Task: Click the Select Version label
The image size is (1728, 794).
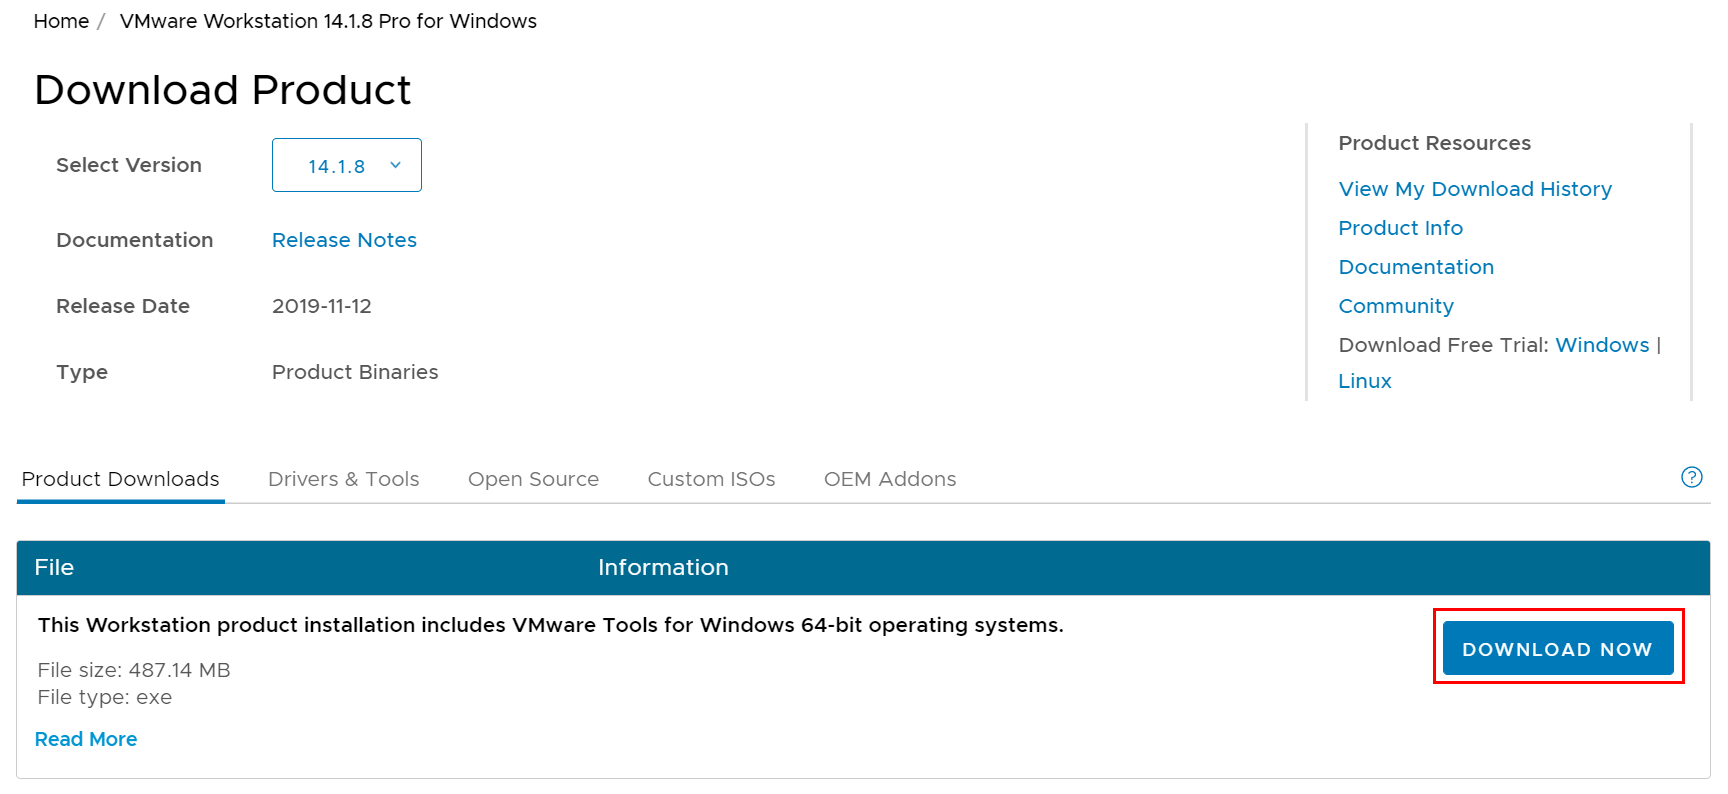Action: coord(129,165)
